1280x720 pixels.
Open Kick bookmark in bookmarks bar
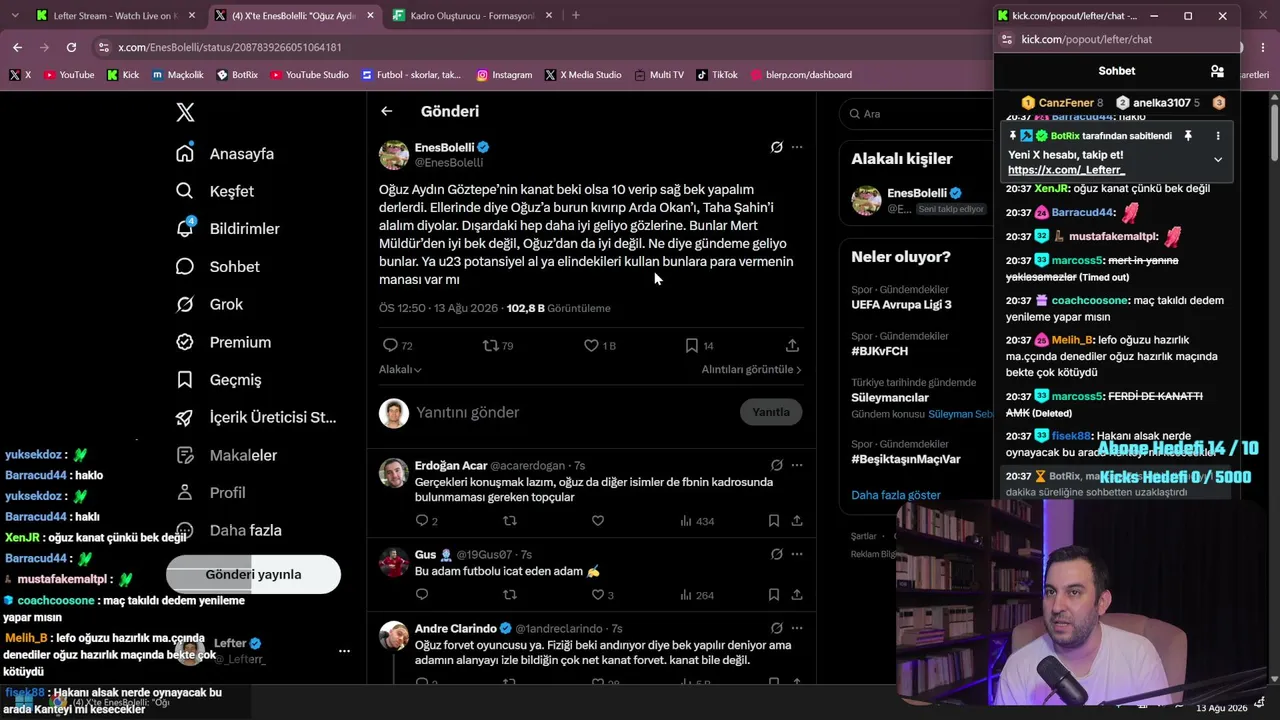(124, 75)
